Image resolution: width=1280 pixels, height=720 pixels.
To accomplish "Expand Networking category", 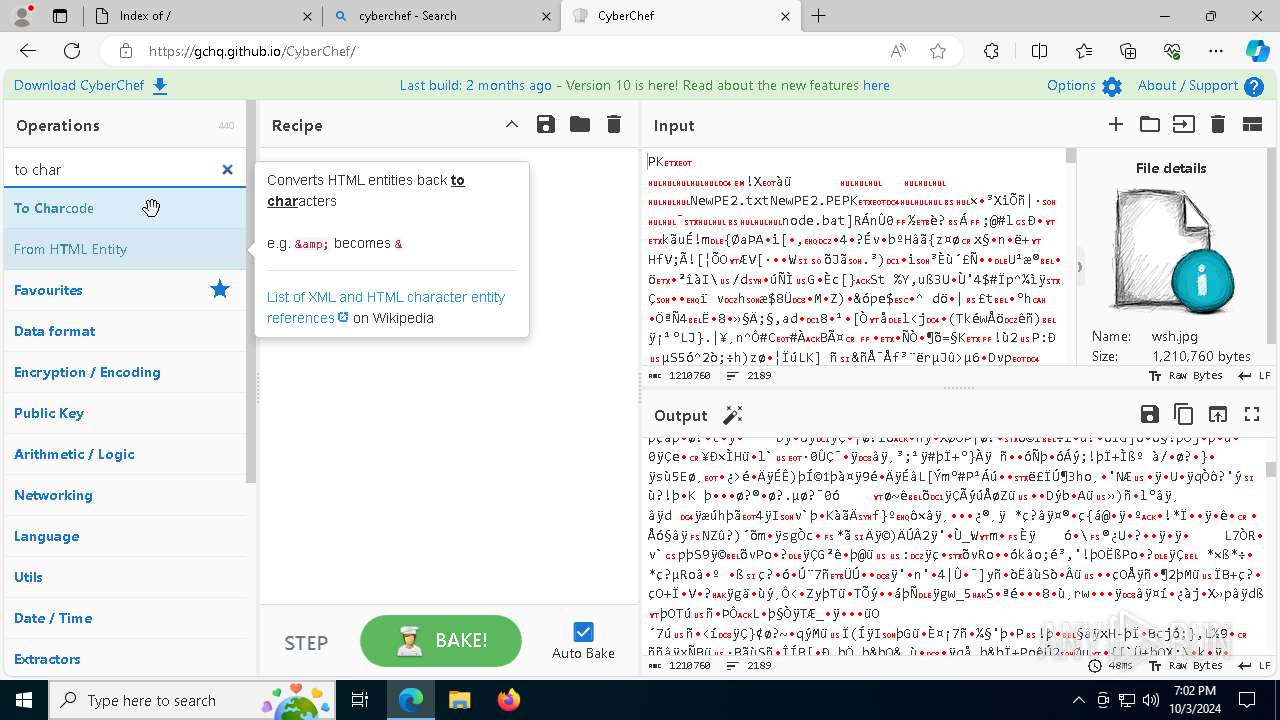I will (x=125, y=495).
